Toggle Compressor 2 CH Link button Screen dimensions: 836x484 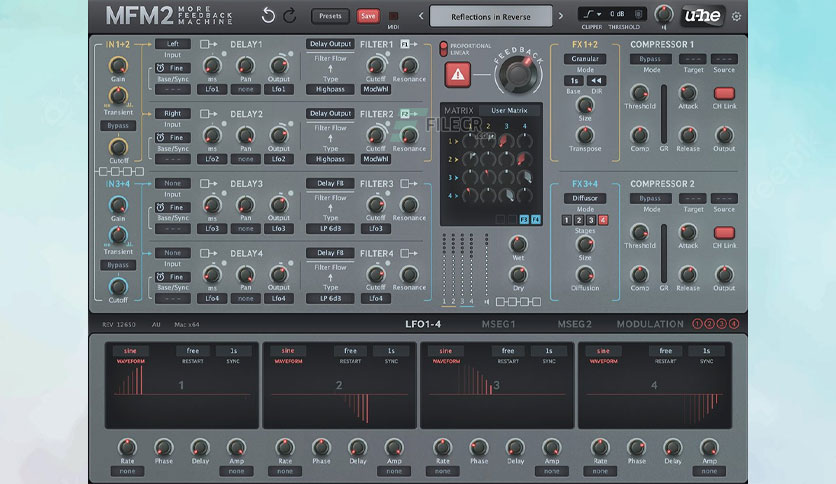724,233
